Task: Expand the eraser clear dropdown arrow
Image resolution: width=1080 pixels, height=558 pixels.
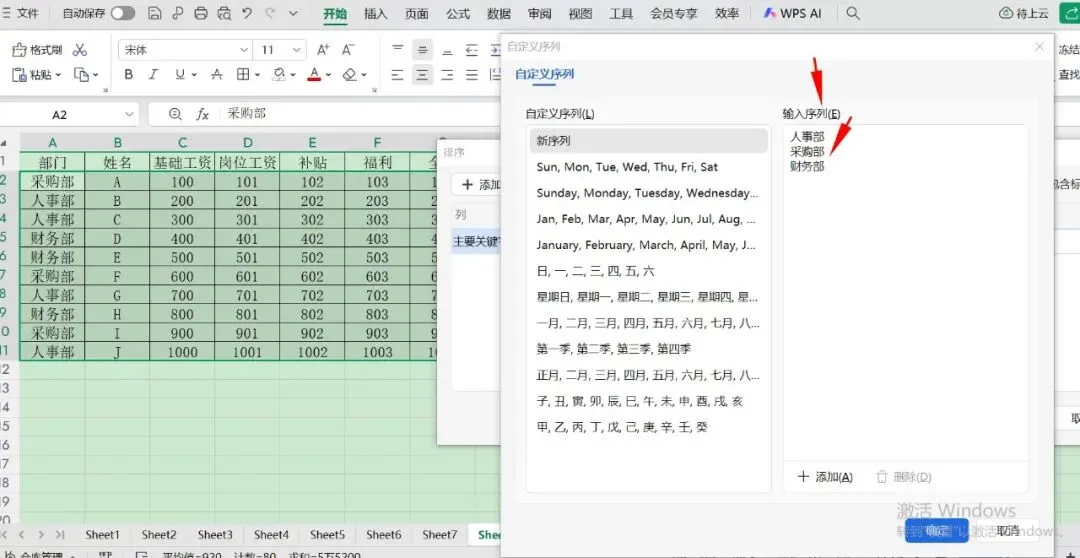Action: [x=364, y=74]
